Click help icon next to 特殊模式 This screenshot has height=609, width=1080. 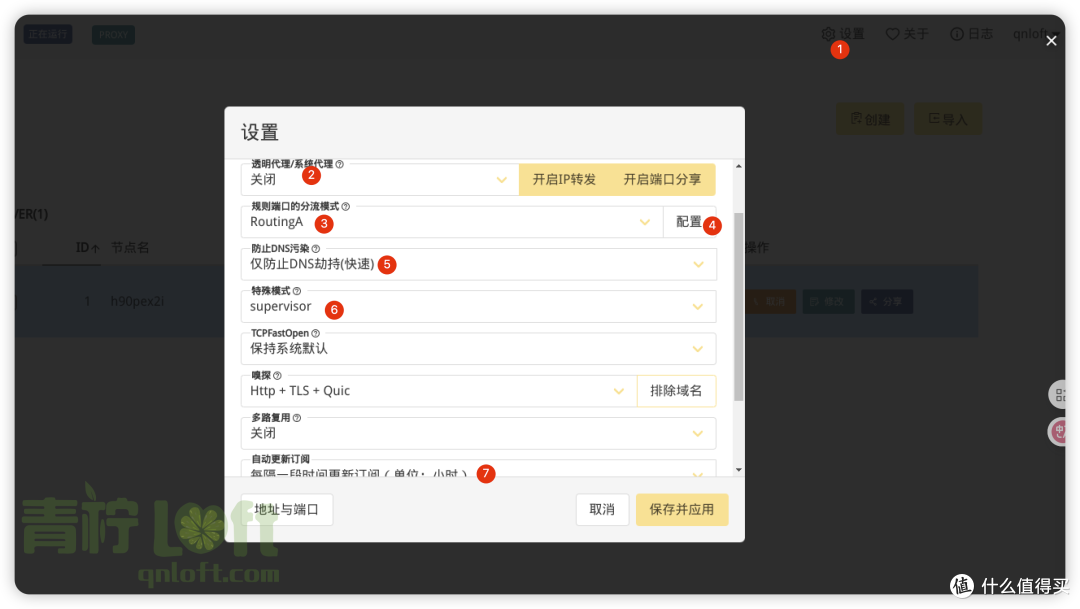(x=297, y=291)
